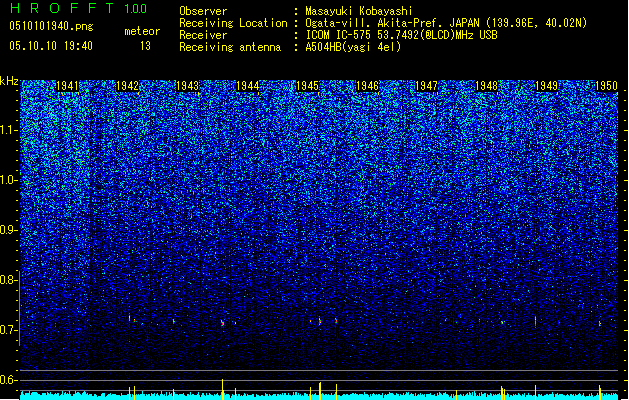The height and width of the screenshot is (400, 629).
Task: Click the 1941 time marker
Action: pos(67,86)
